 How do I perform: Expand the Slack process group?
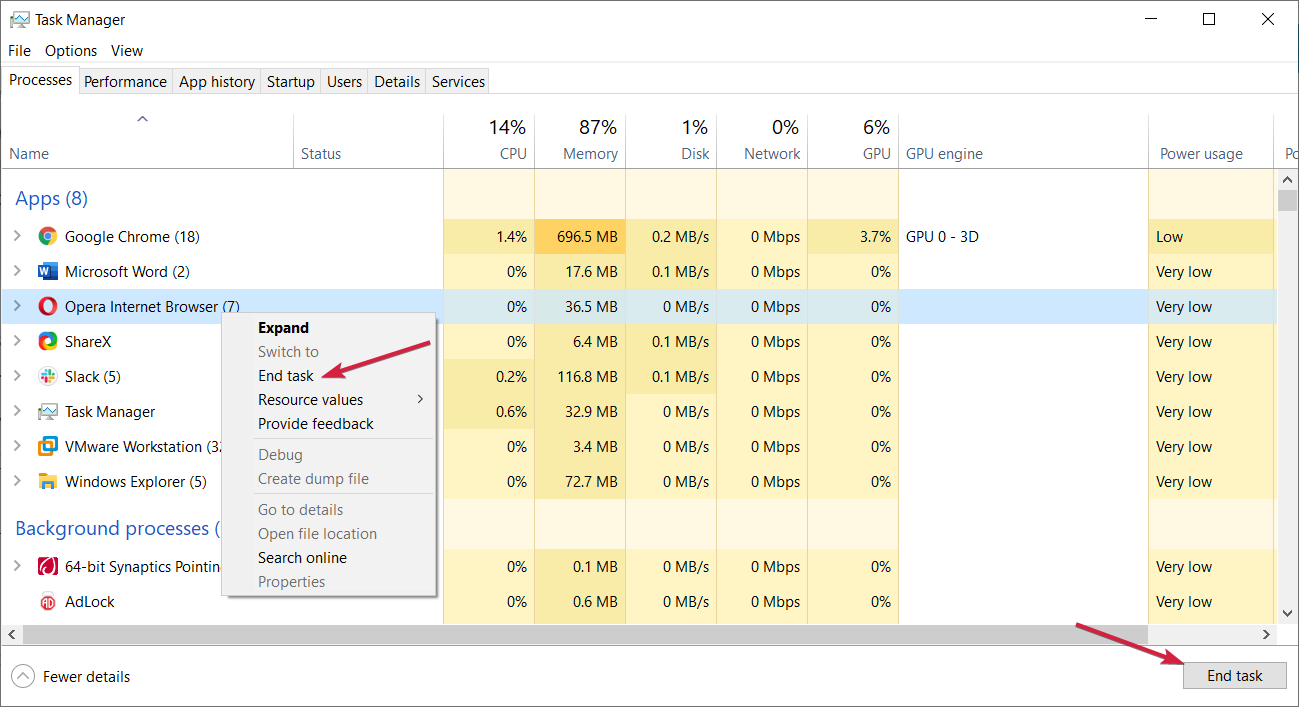click(17, 377)
